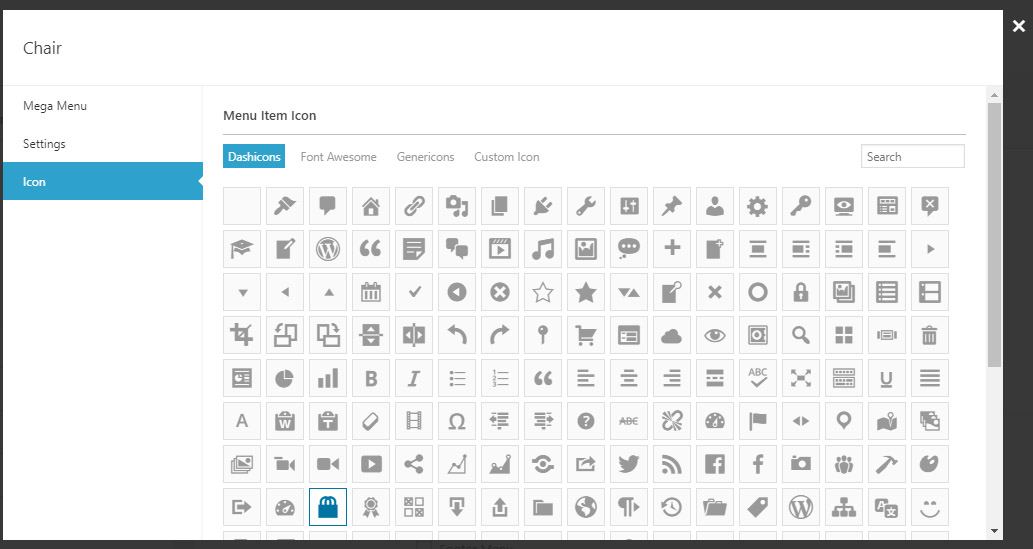Open the Settings section in sidebar

coord(44,144)
